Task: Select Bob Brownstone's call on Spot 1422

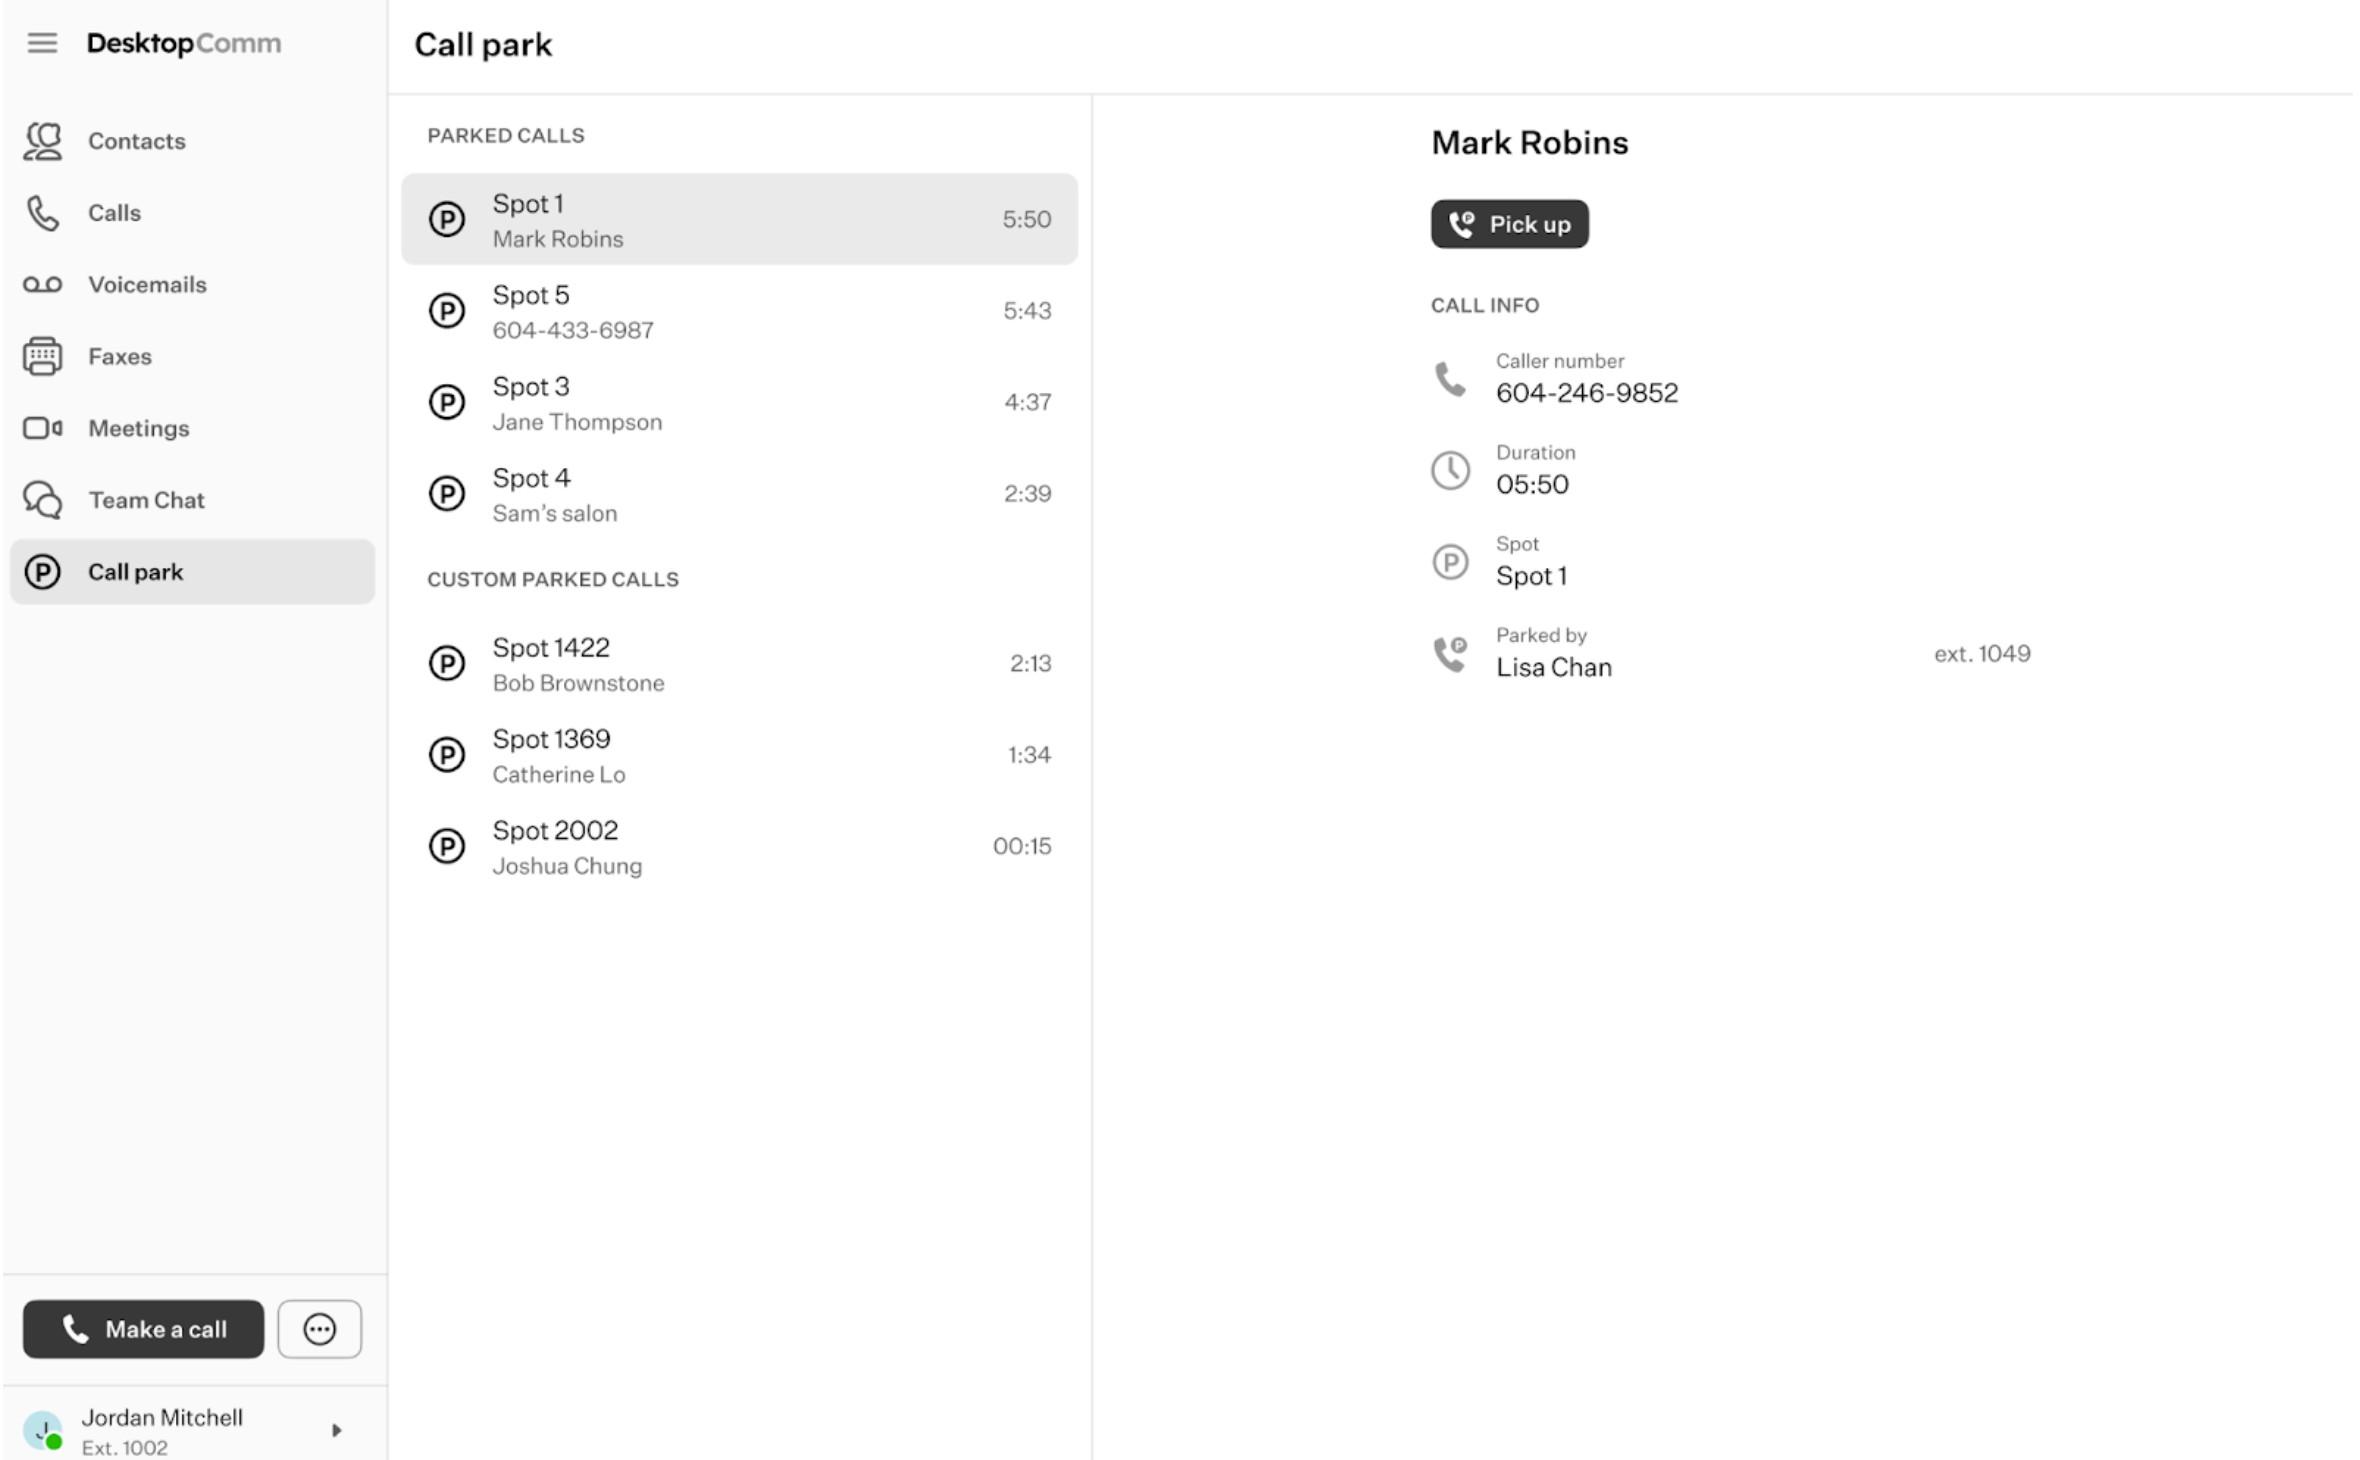Action: [x=739, y=663]
